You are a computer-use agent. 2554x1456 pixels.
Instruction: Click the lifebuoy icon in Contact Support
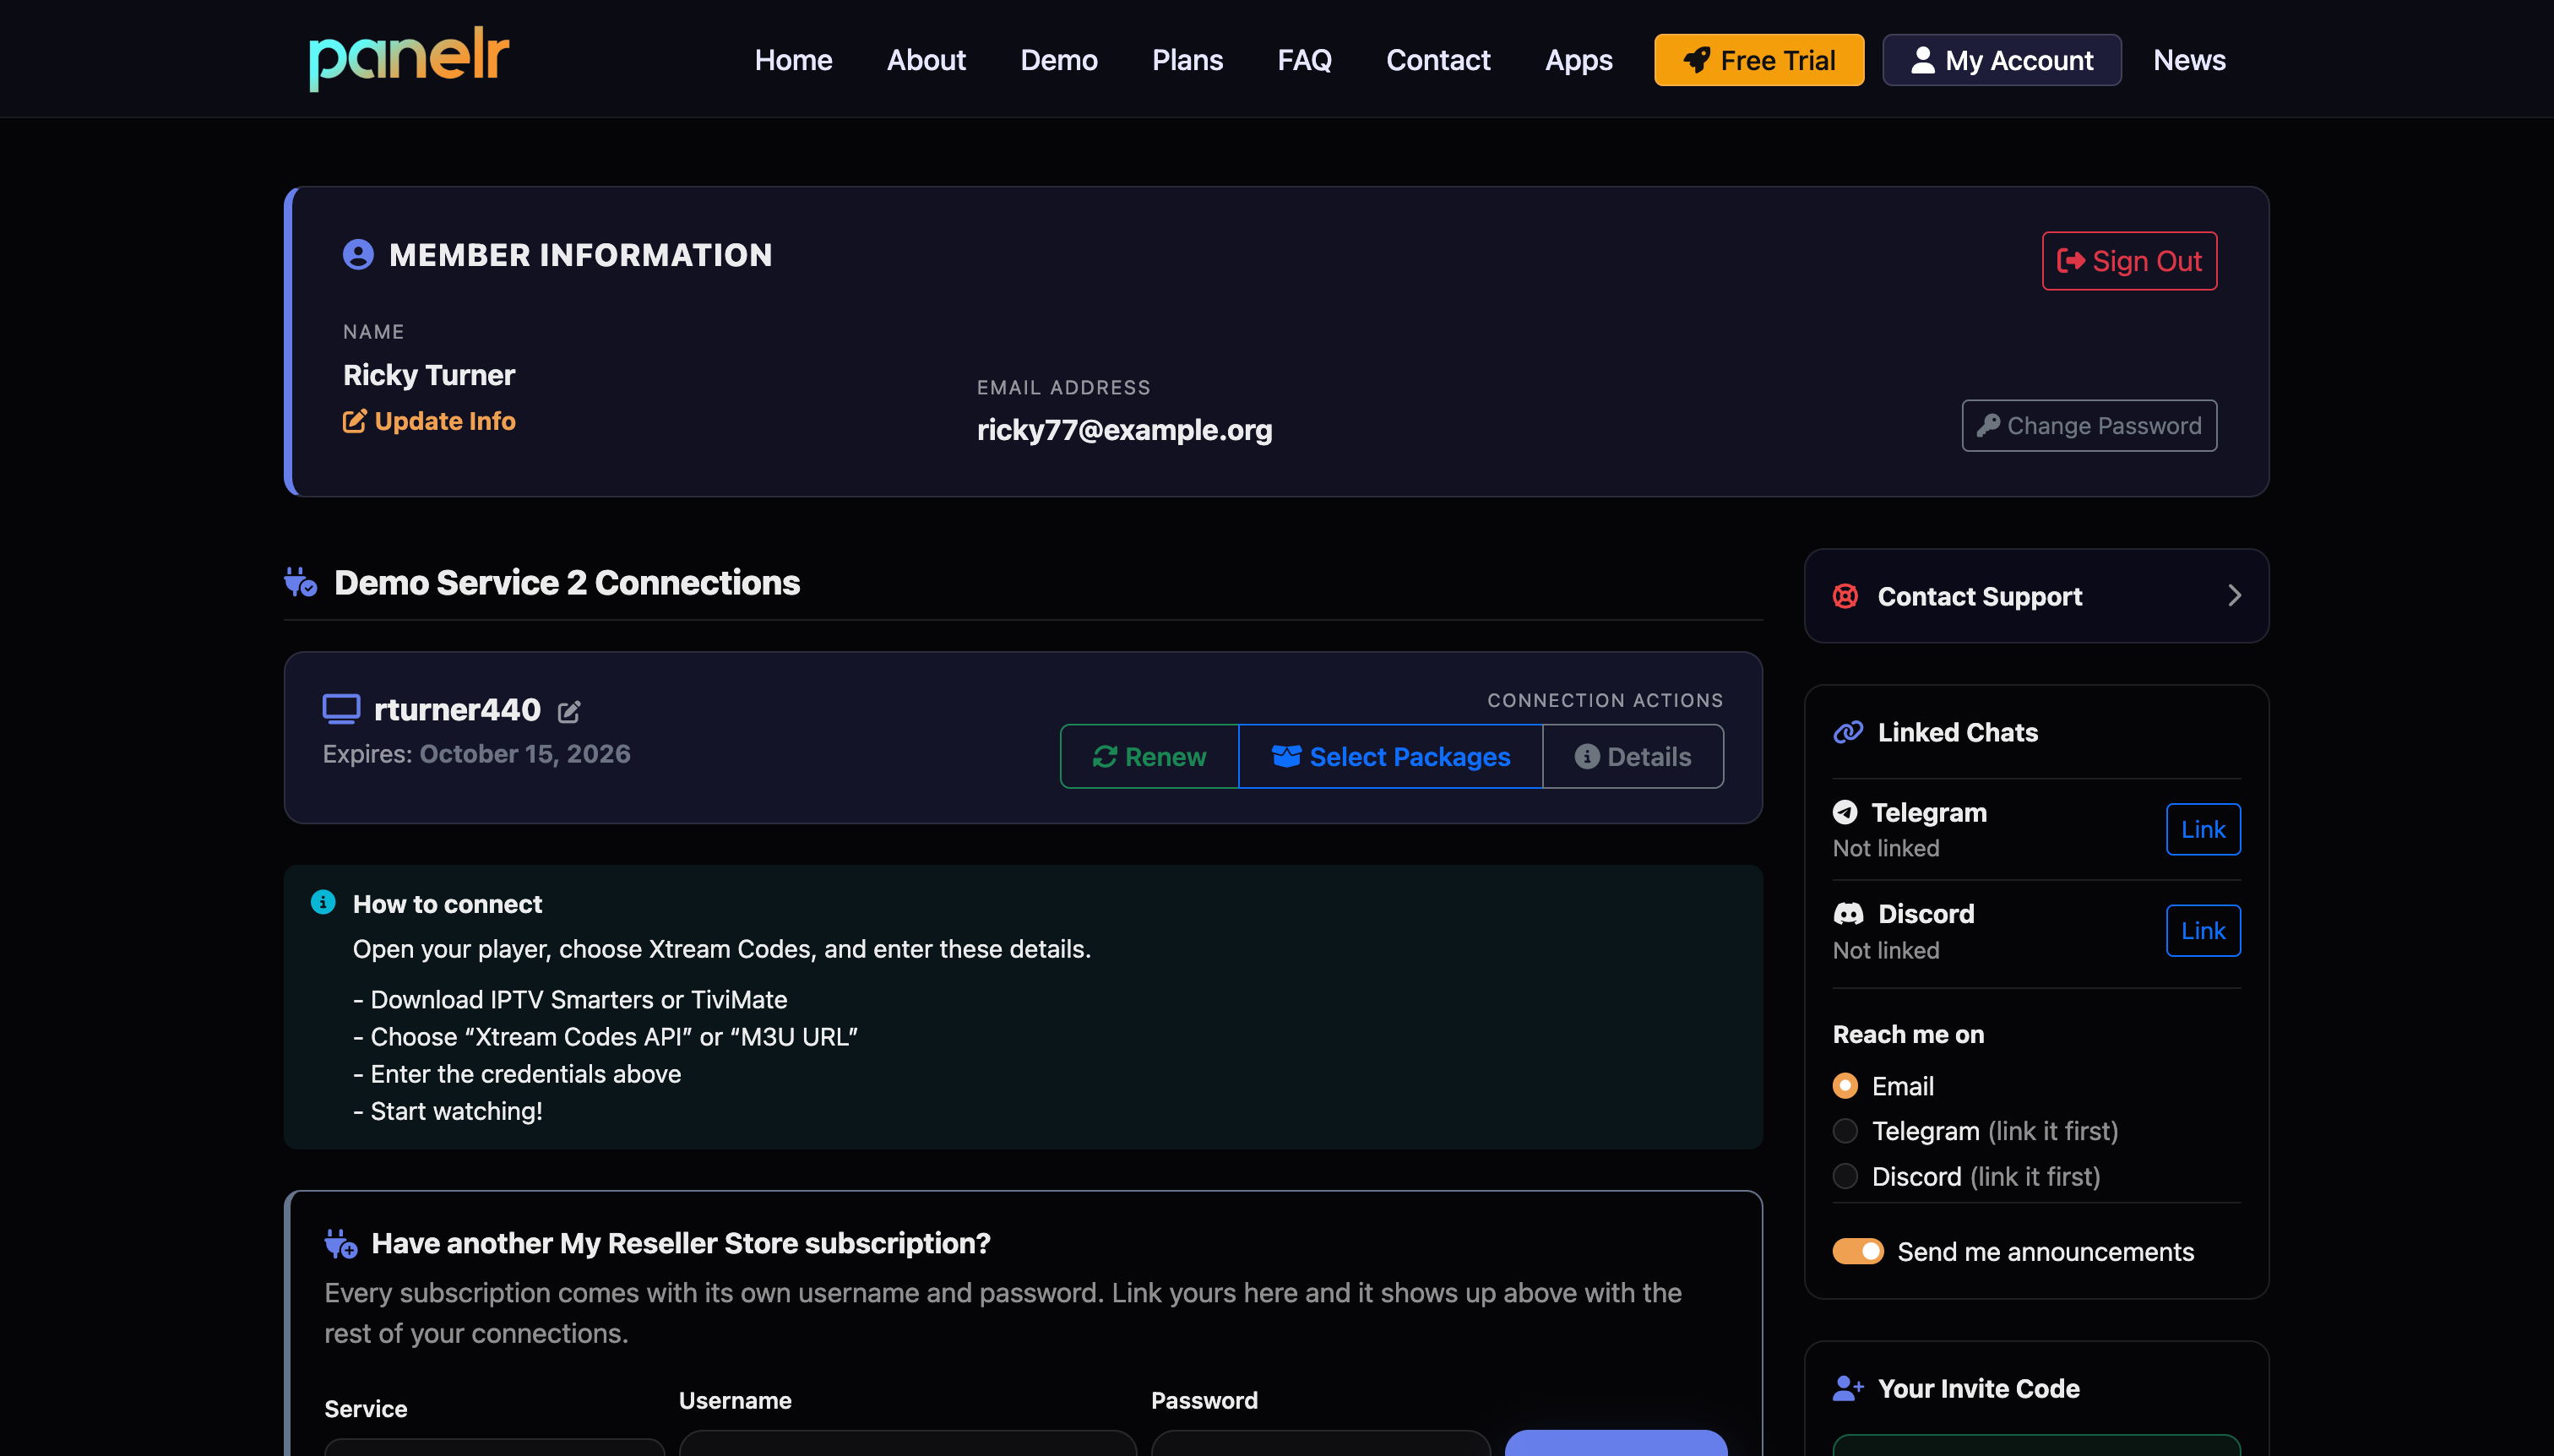[1845, 596]
